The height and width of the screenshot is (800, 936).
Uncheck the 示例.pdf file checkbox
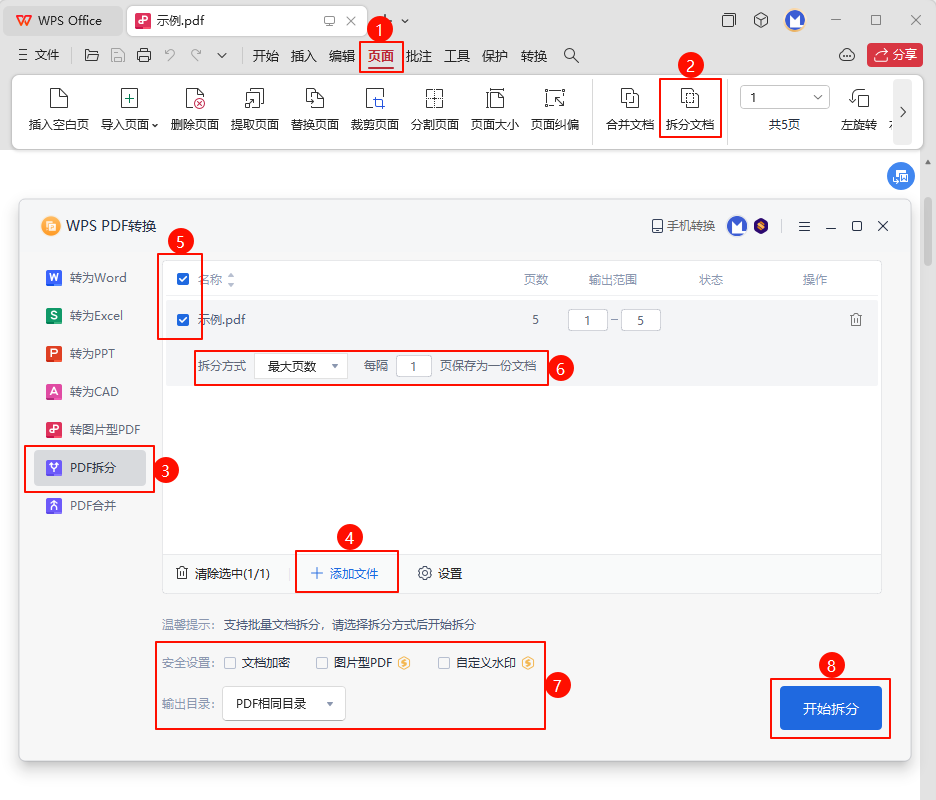(x=183, y=320)
